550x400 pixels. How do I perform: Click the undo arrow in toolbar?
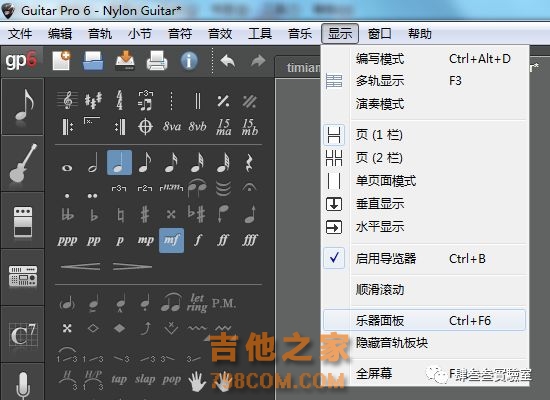[228, 61]
